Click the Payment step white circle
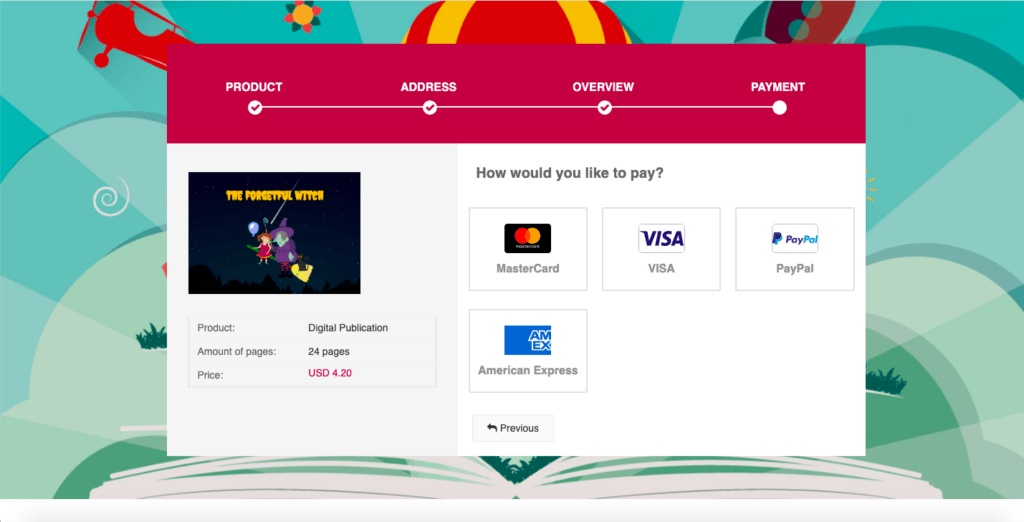 coord(779,108)
